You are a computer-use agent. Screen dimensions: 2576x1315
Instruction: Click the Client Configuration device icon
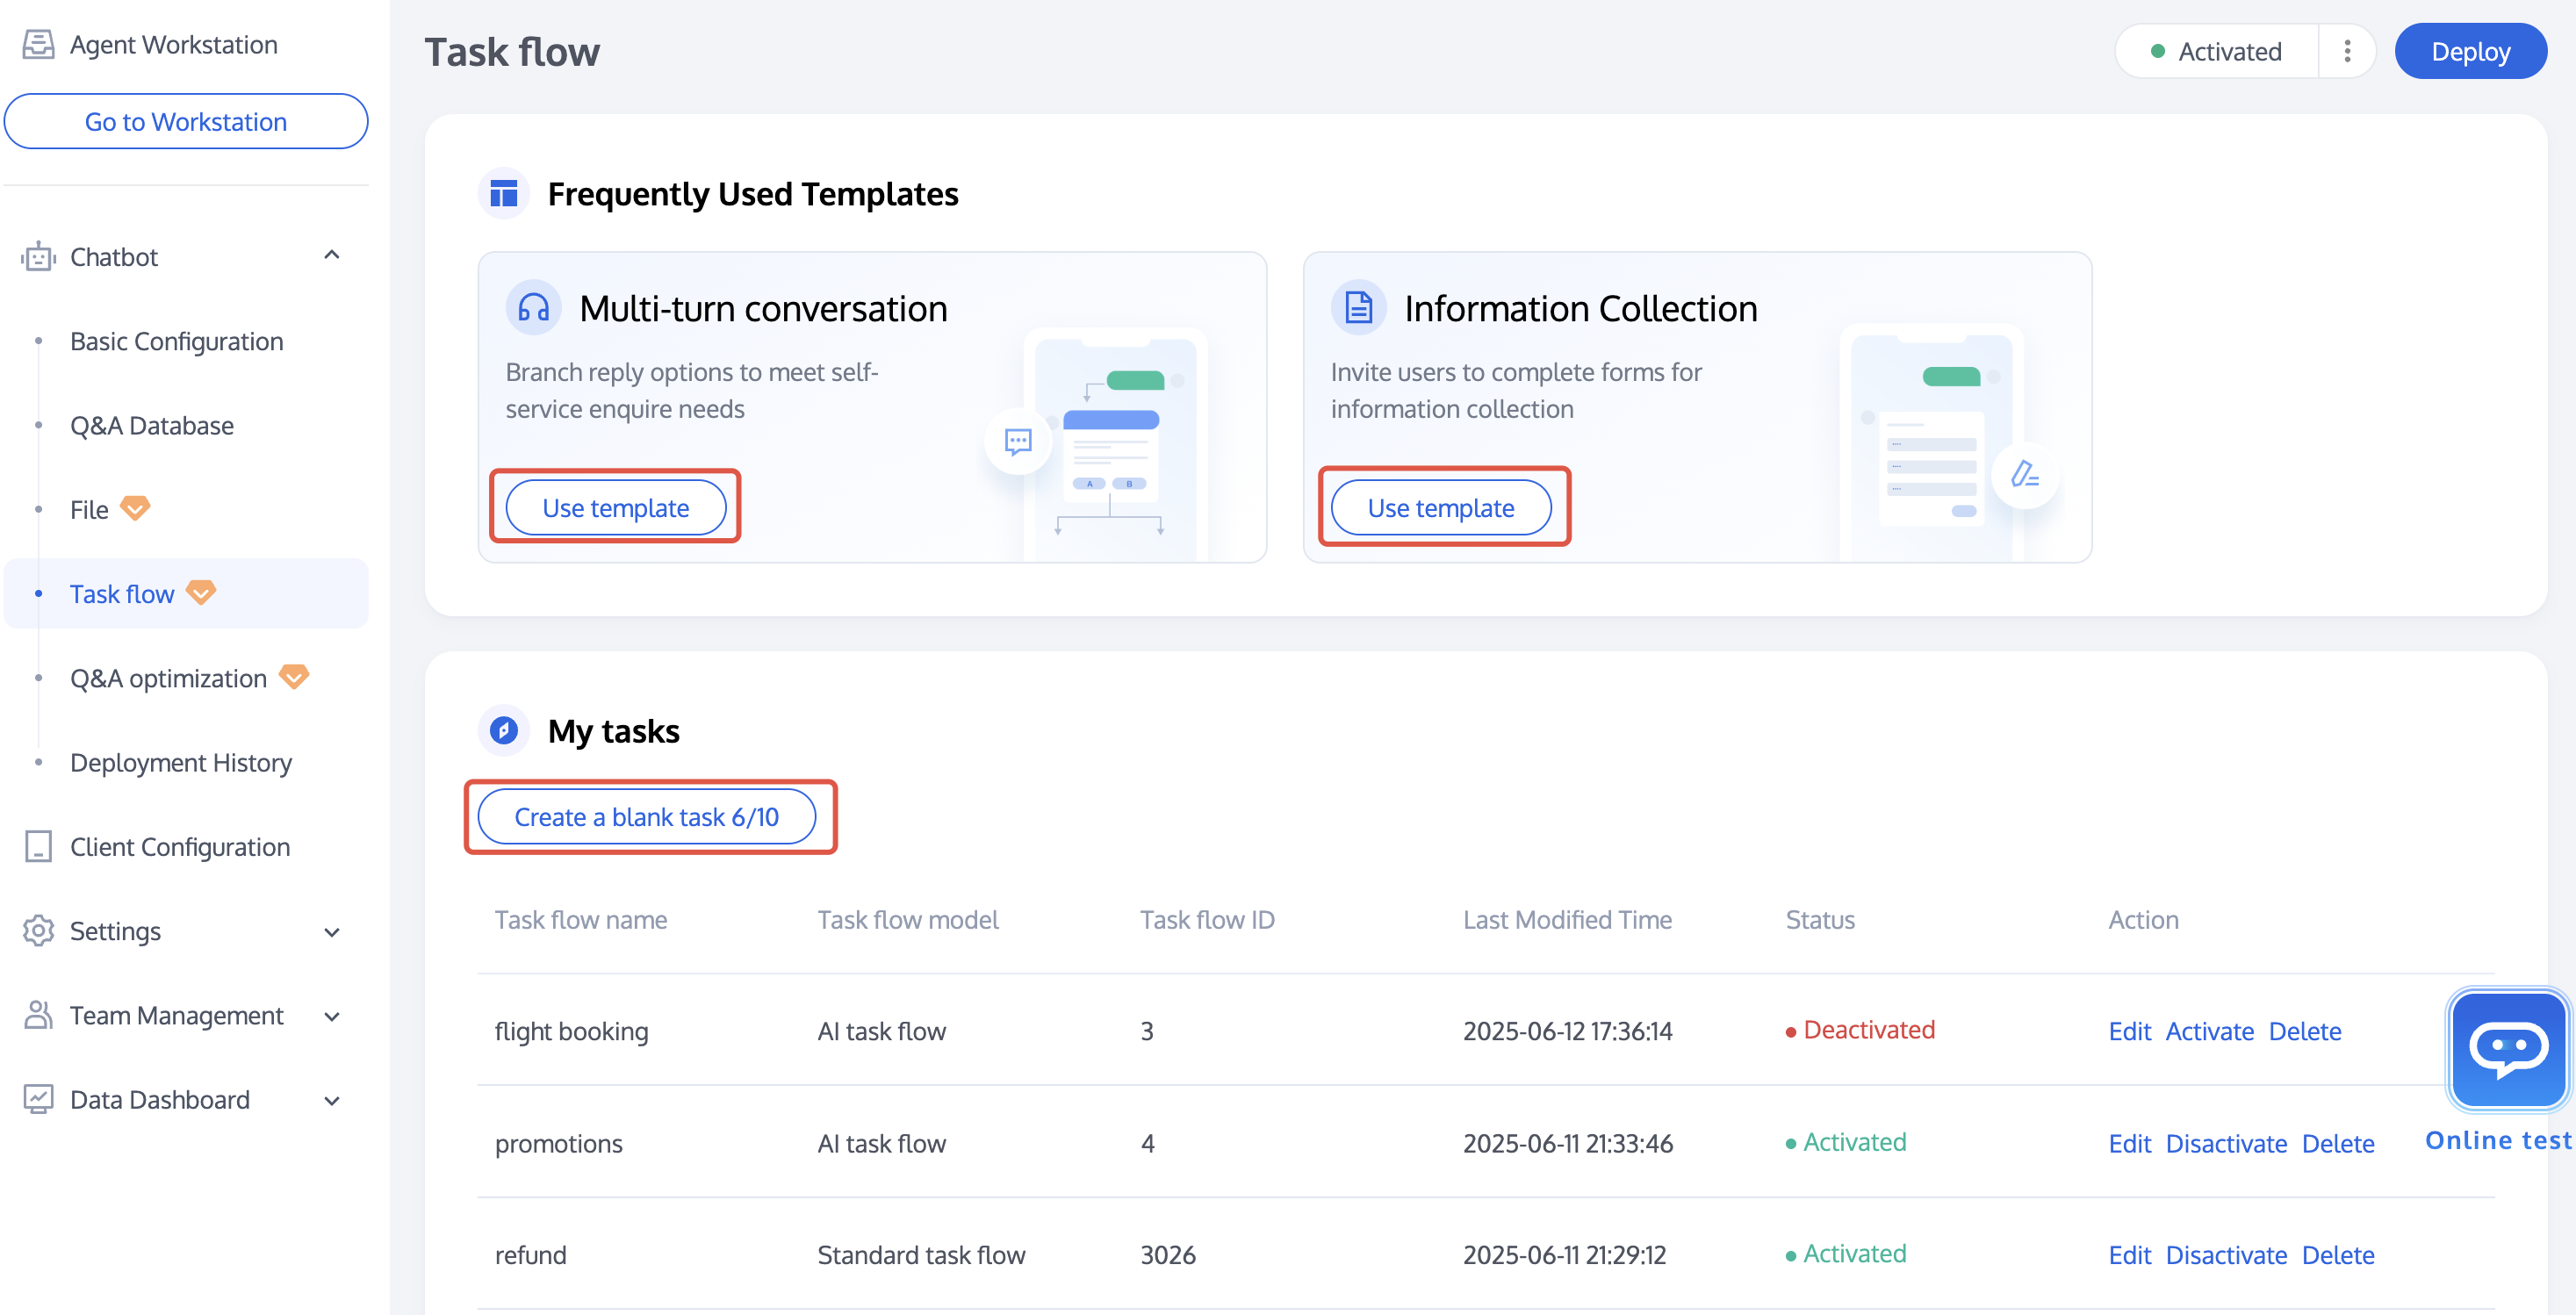click(38, 847)
